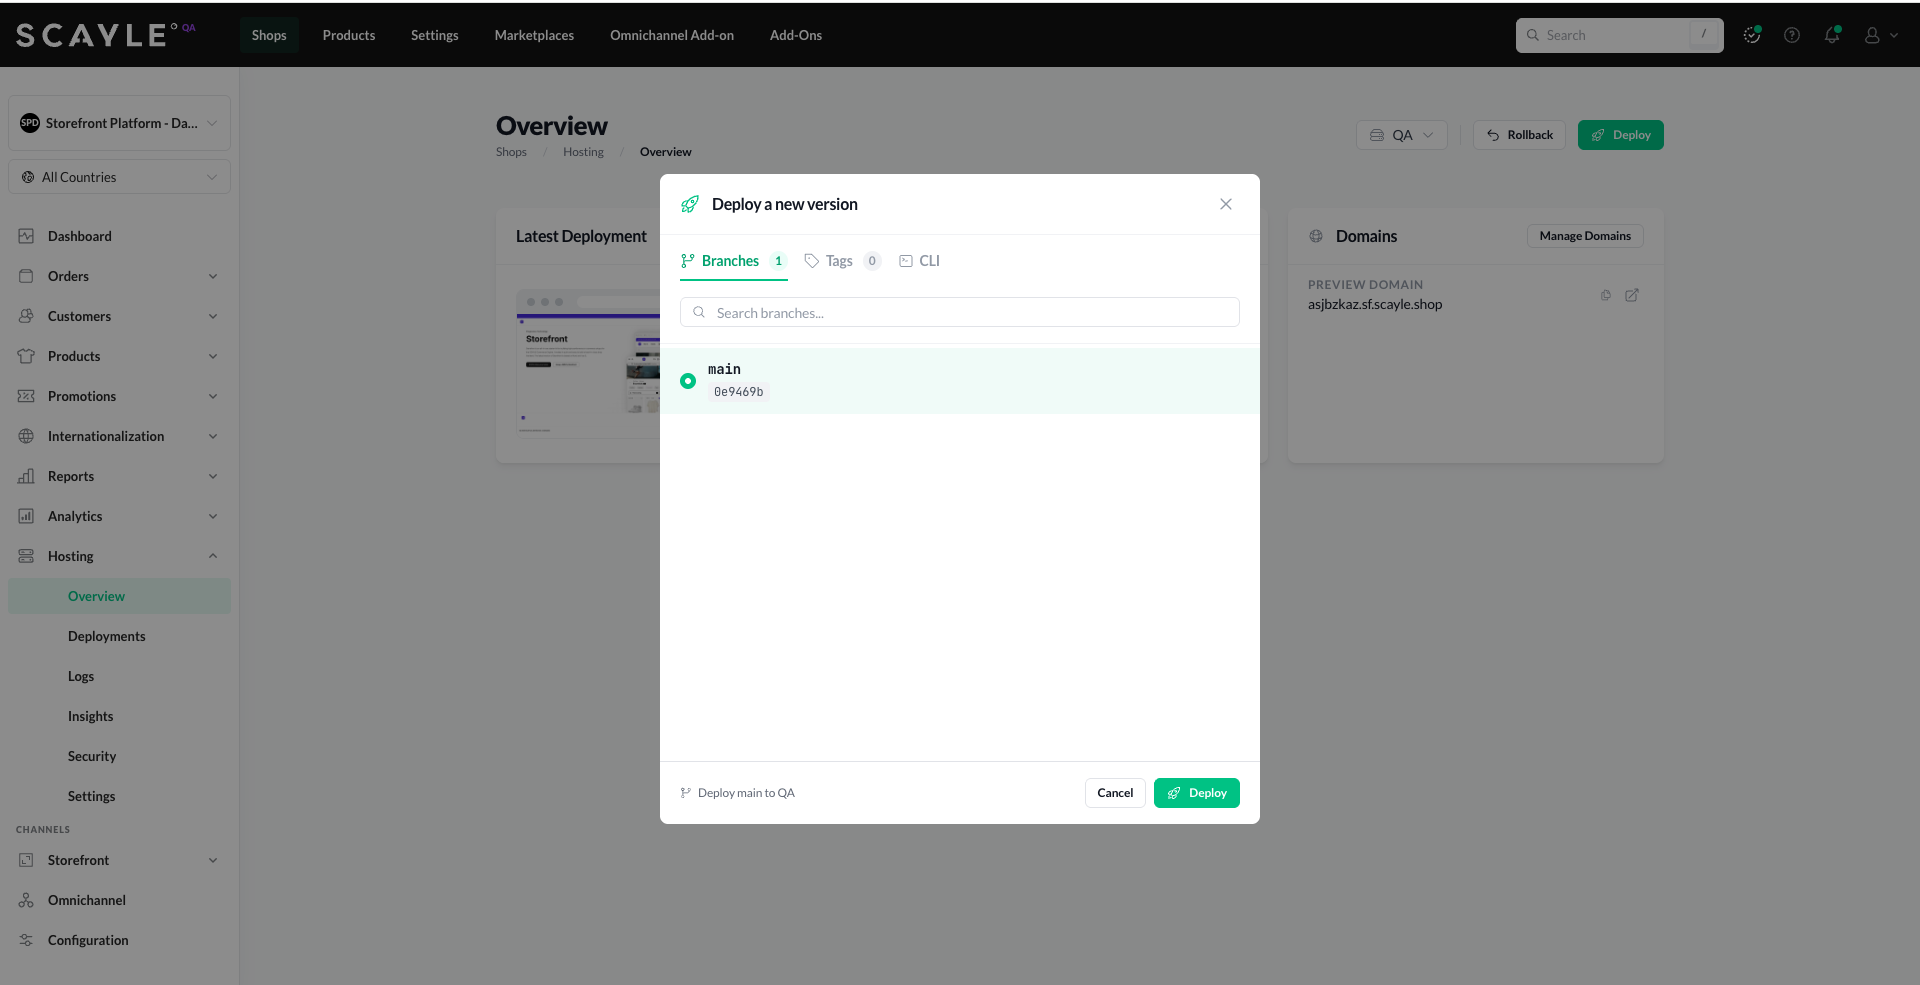
Task: Open preview domain in new tab icon
Action: coord(1632,295)
